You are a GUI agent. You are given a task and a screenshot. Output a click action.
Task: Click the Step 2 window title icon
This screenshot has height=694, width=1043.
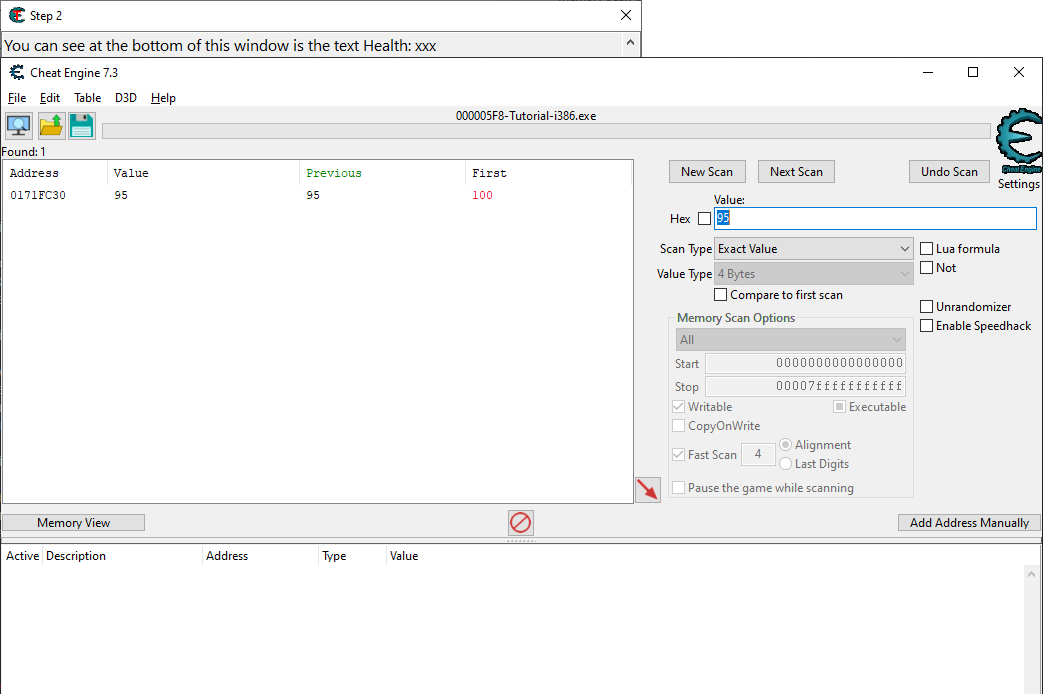[x=17, y=15]
